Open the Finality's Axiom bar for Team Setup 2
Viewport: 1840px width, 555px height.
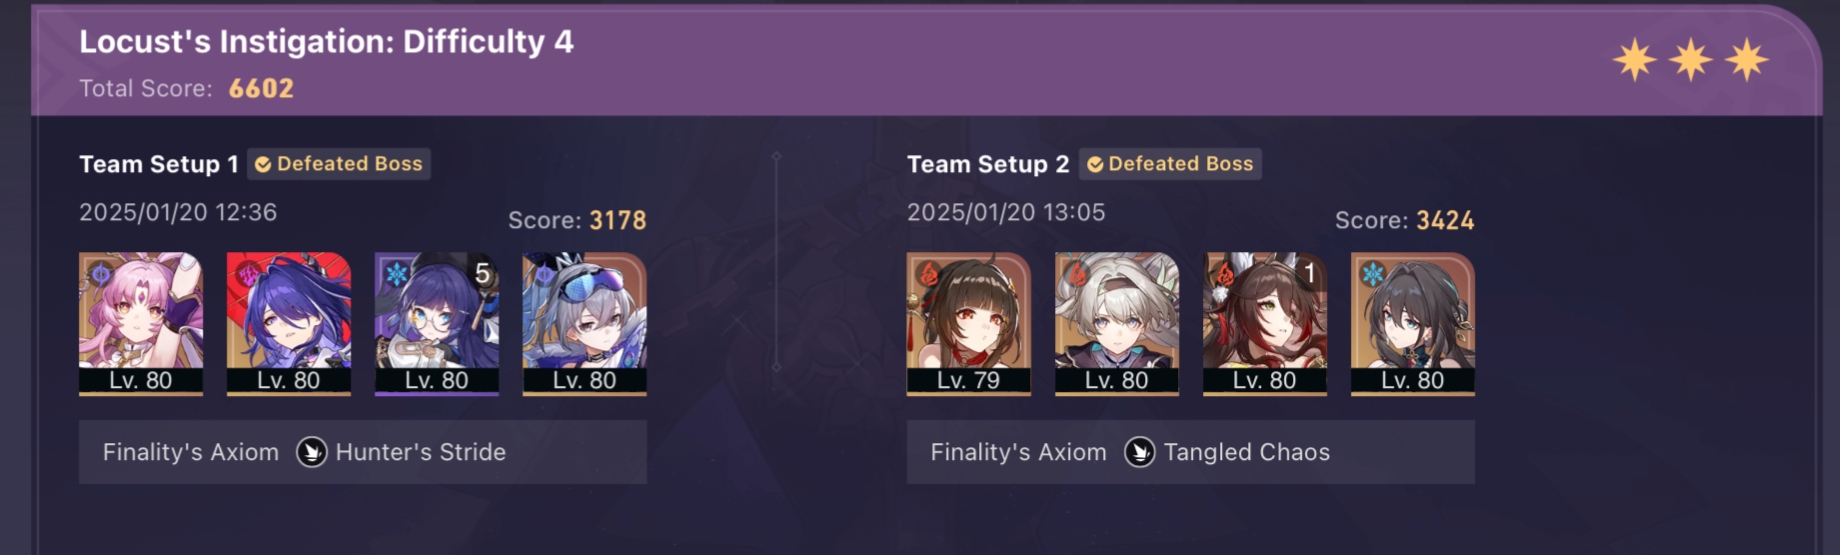click(x=1191, y=452)
